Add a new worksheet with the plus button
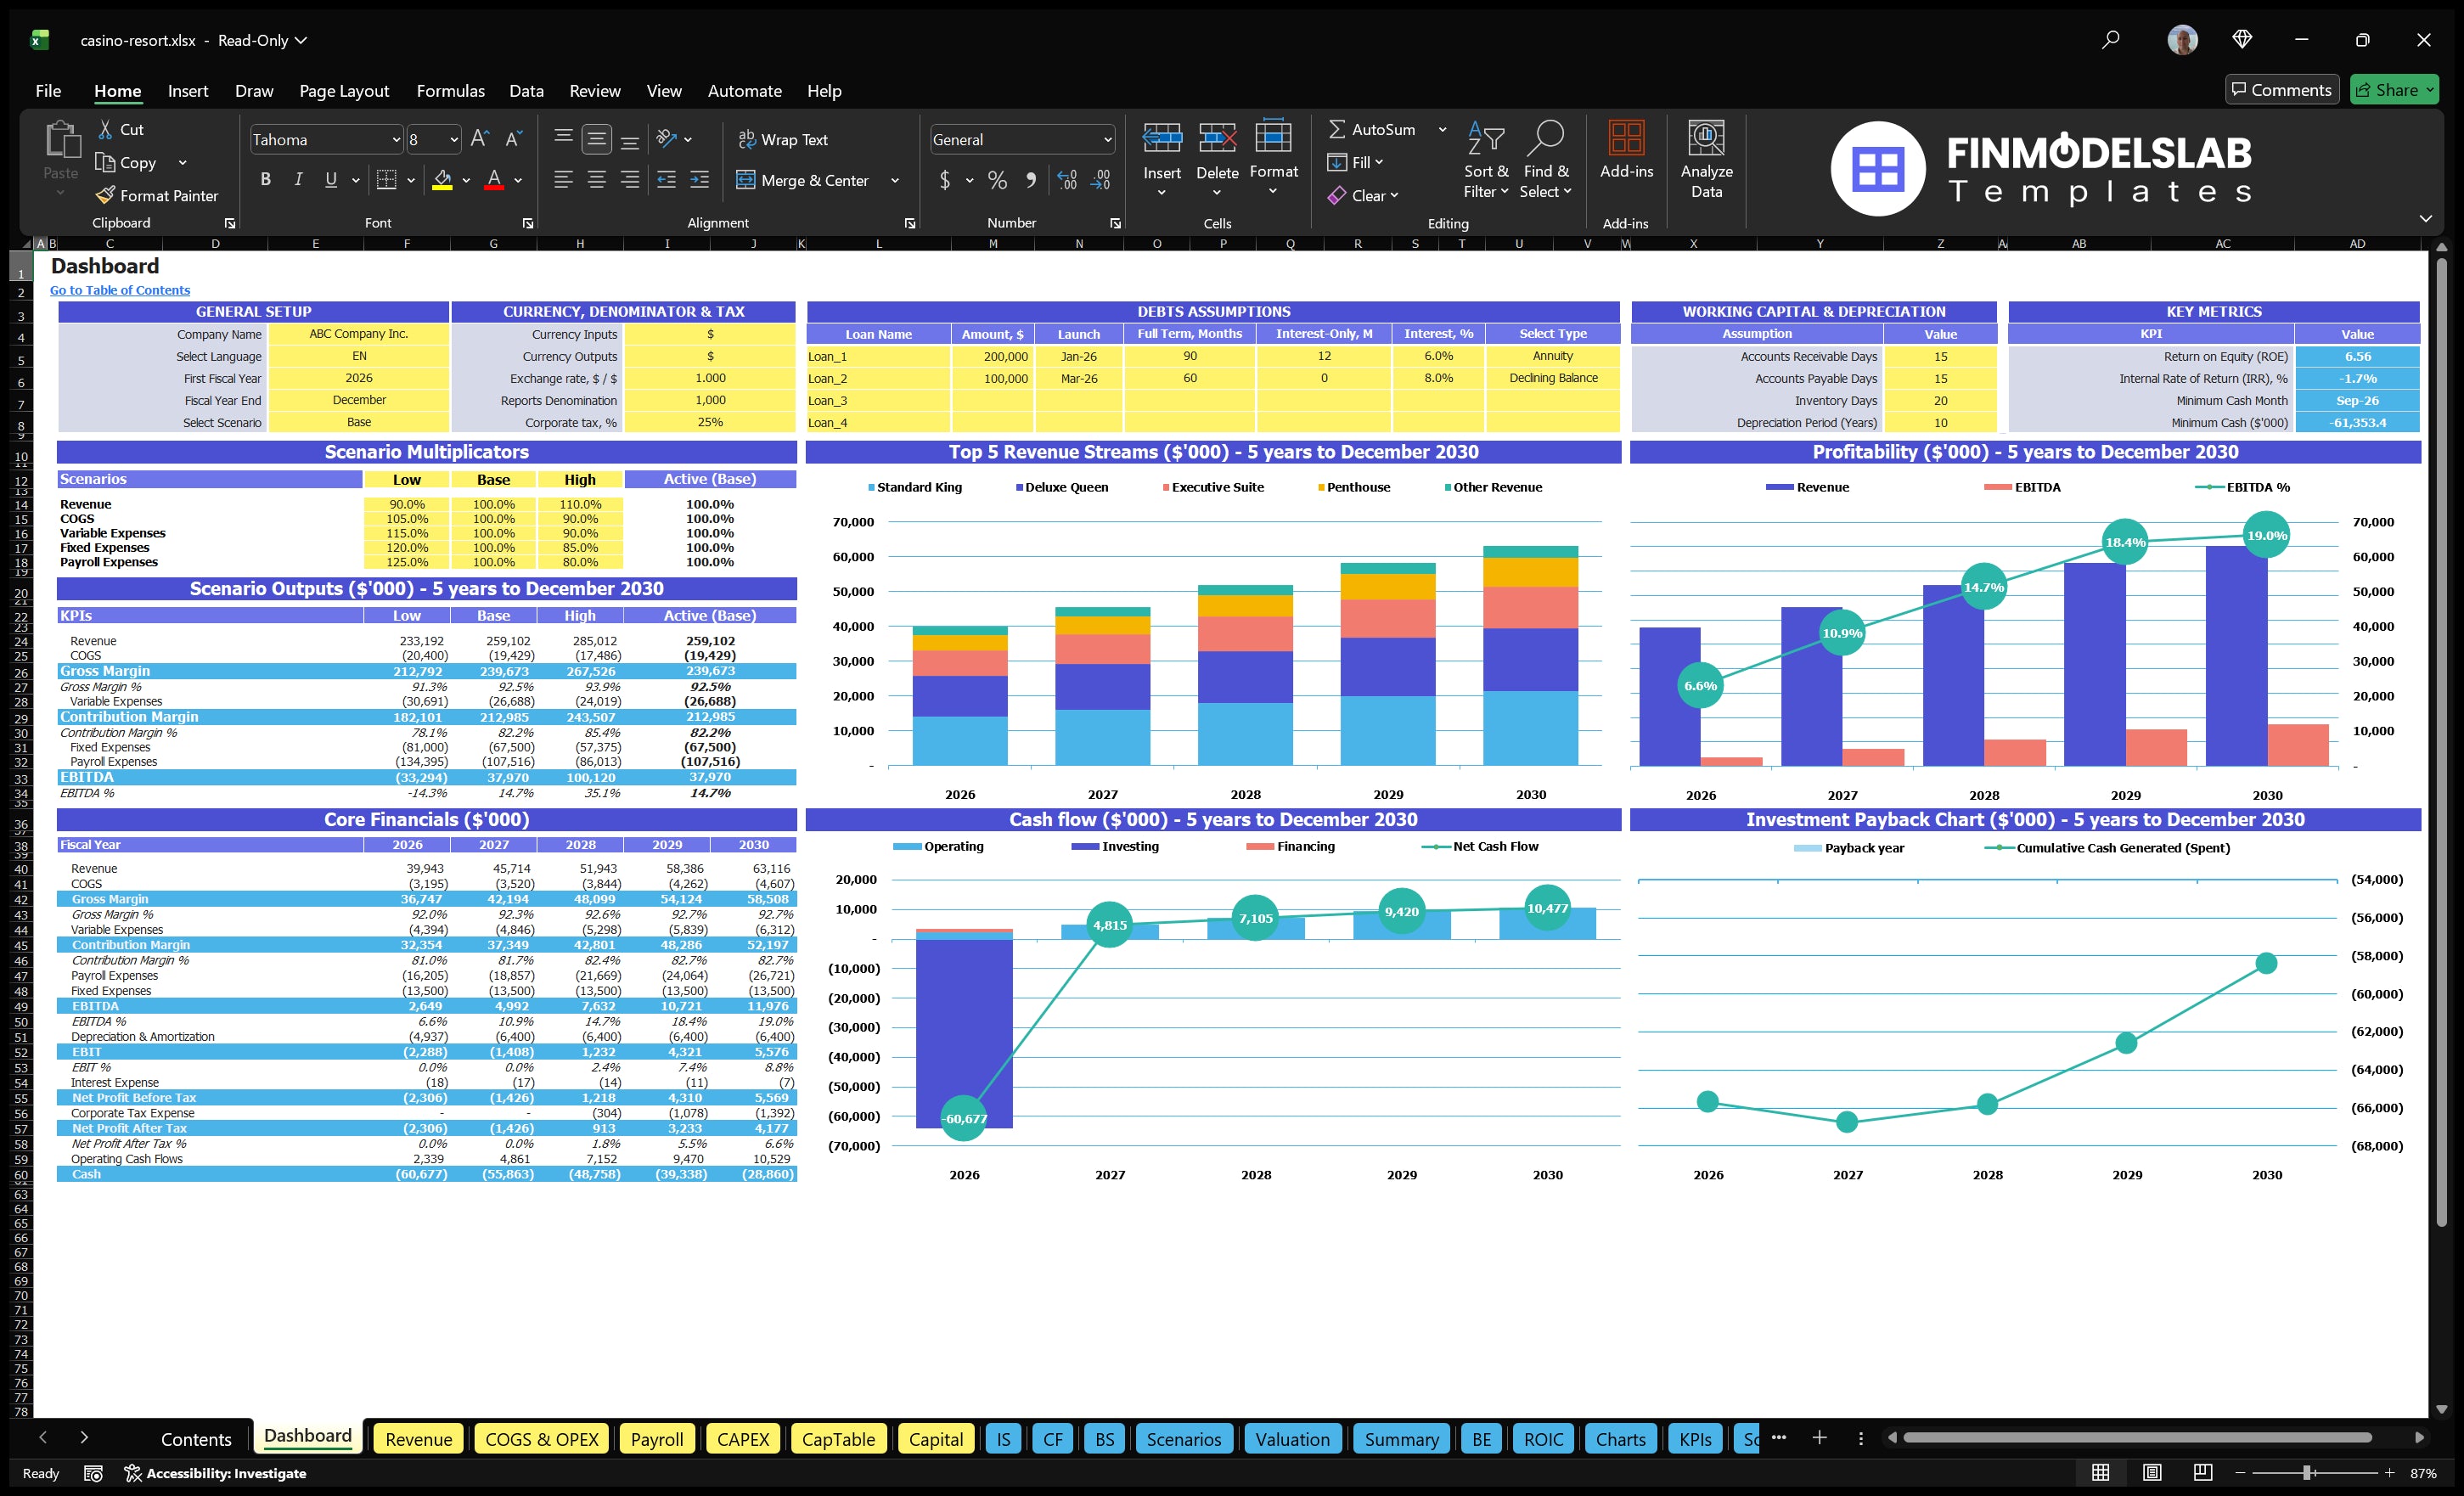This screenshot has width=2464, height=1496. pos(1819,1438)
